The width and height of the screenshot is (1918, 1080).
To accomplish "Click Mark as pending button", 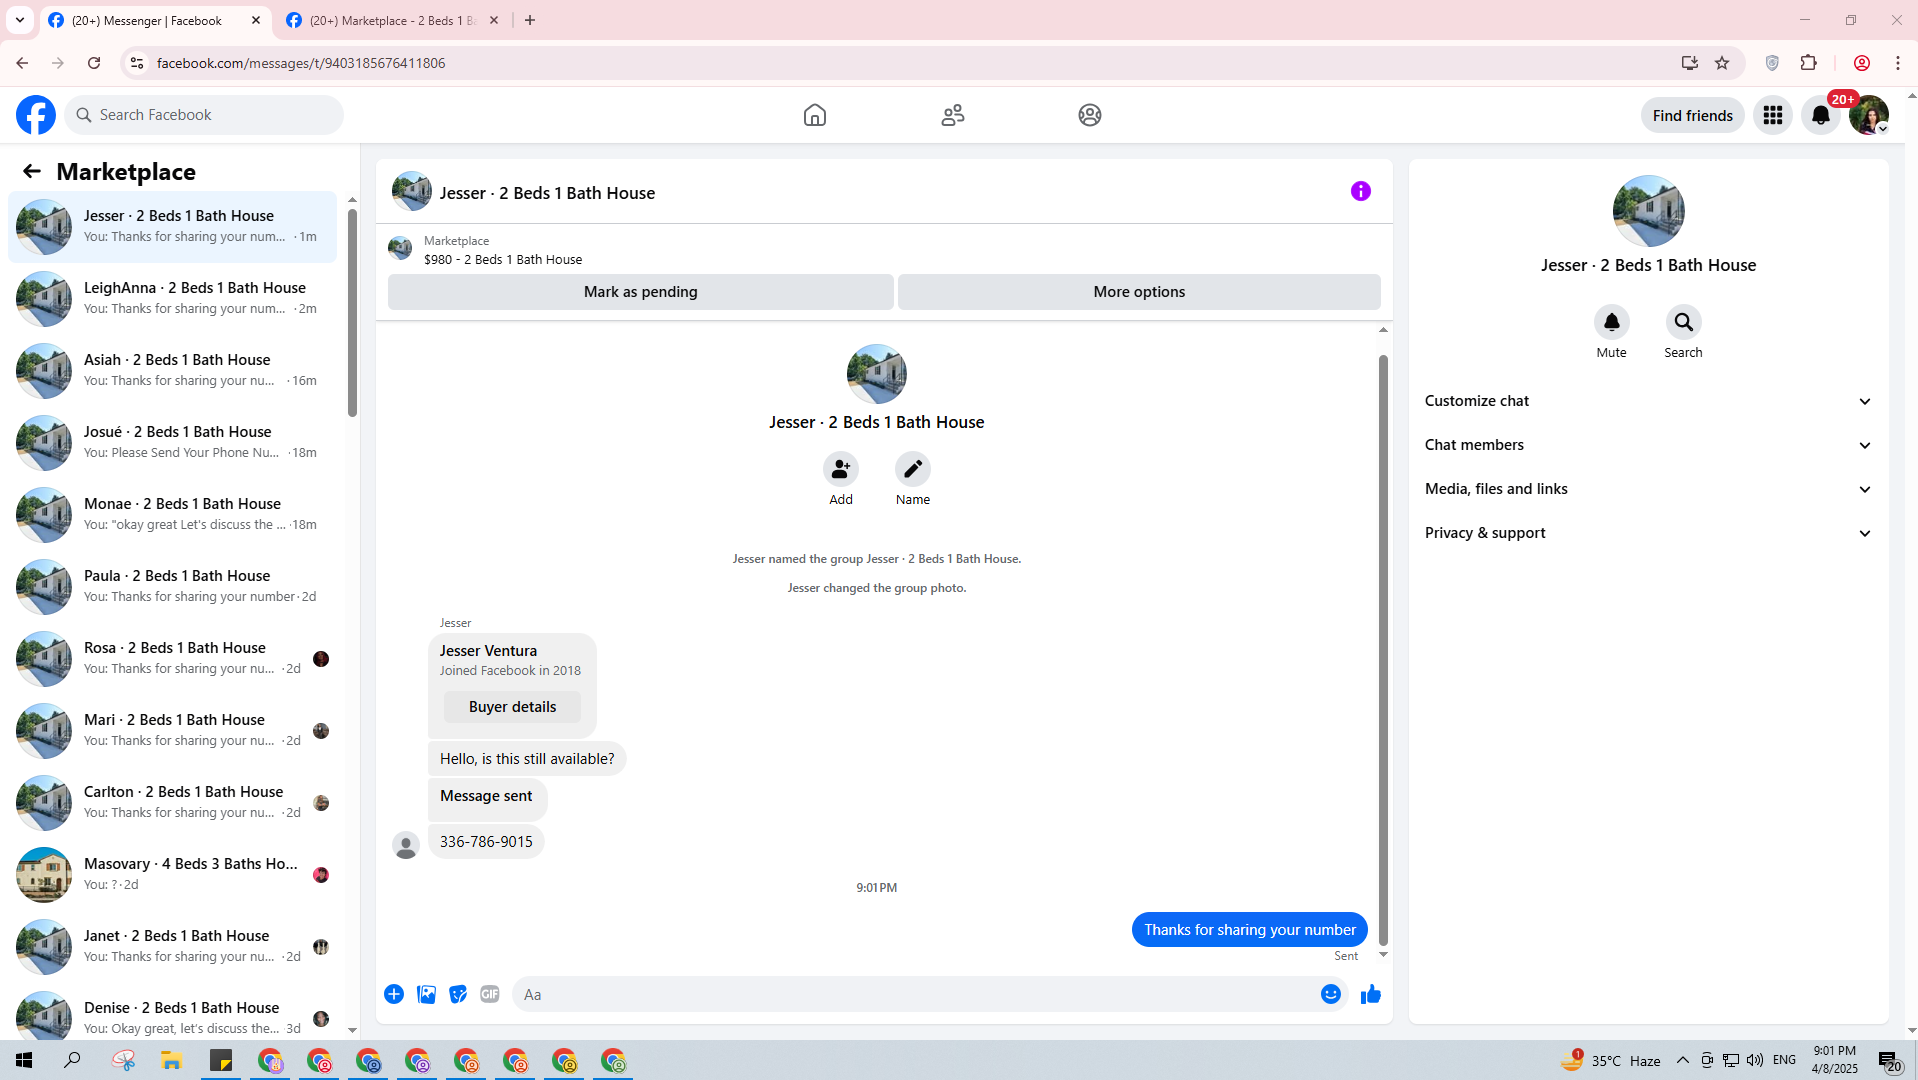I will pyautogui.click(x=640, y=292).
